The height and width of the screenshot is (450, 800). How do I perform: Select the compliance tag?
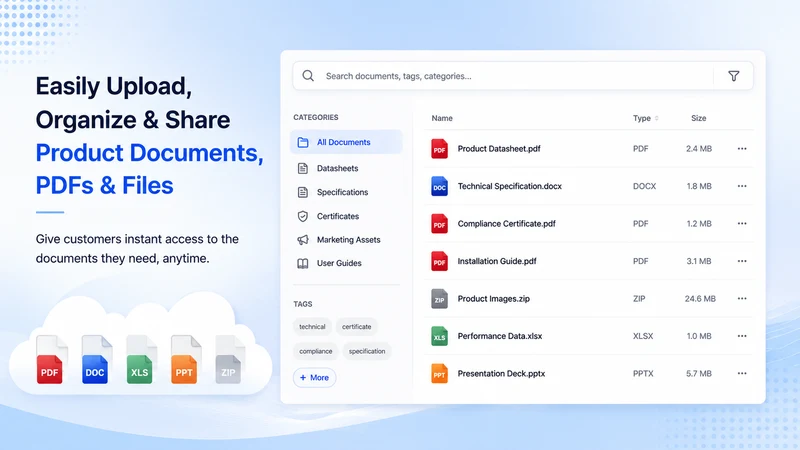(316, 351)
